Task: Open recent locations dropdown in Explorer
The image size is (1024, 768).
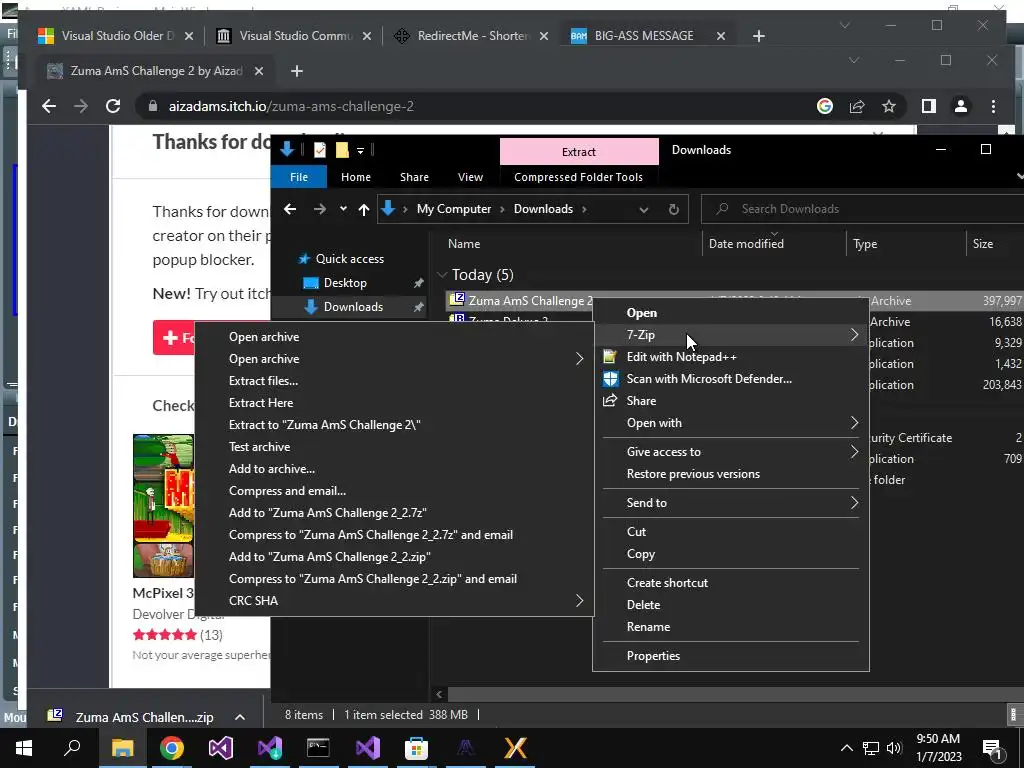Action: [x=343, y=209]
